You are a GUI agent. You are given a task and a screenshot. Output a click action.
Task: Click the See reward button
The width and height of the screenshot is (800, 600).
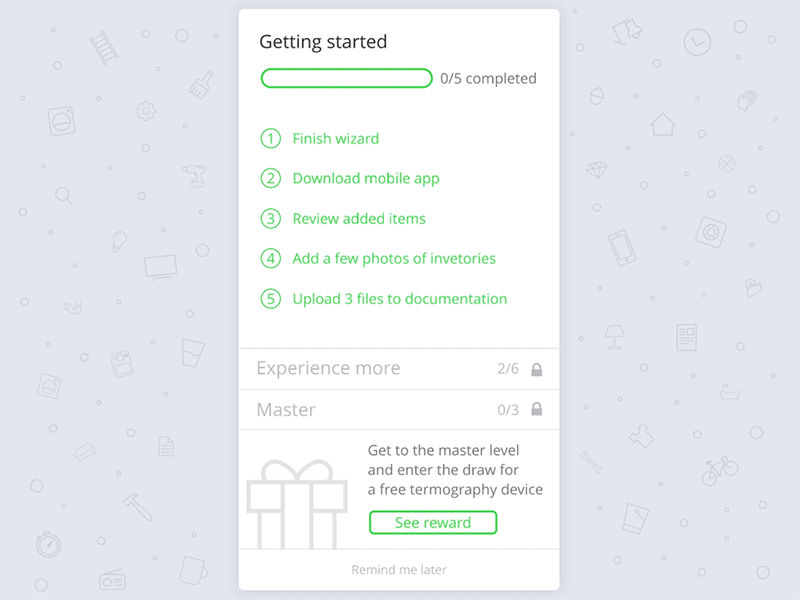(432, 522)
